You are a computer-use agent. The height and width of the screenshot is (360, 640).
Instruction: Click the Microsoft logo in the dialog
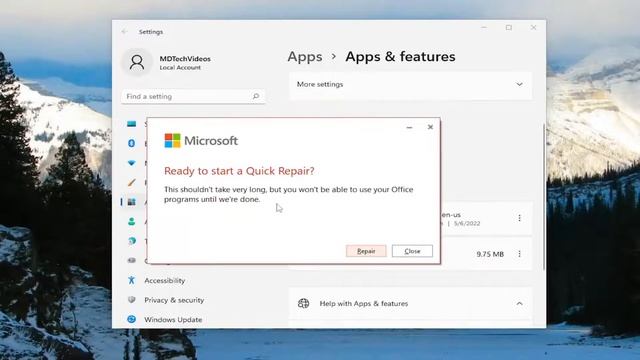click(x=172, y=141)
